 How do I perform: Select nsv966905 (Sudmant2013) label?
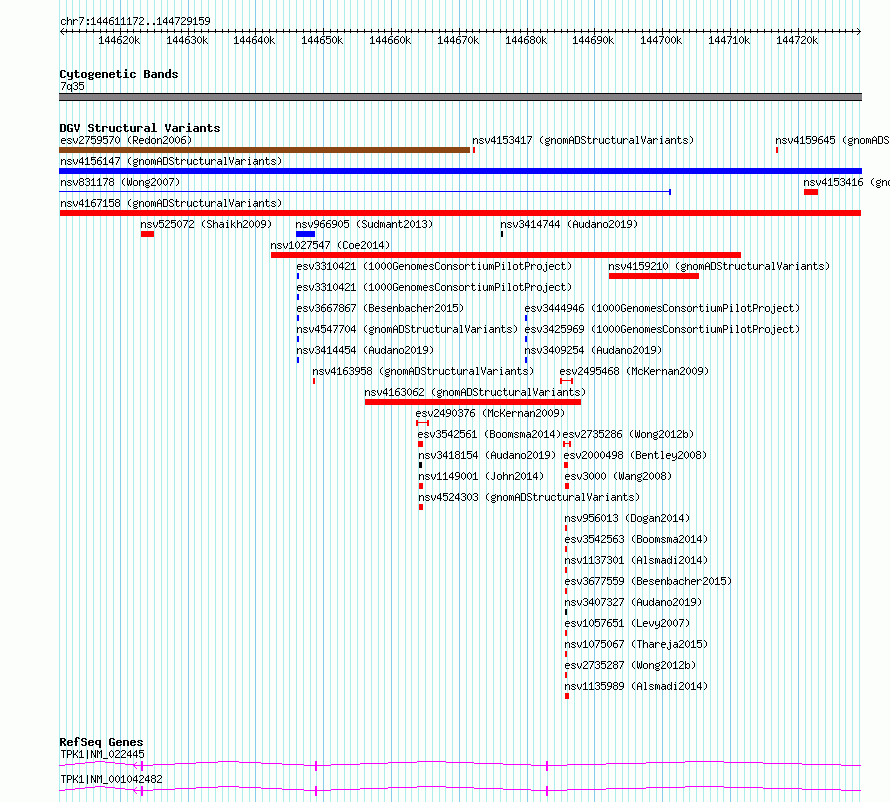click(x=364, y=224)
